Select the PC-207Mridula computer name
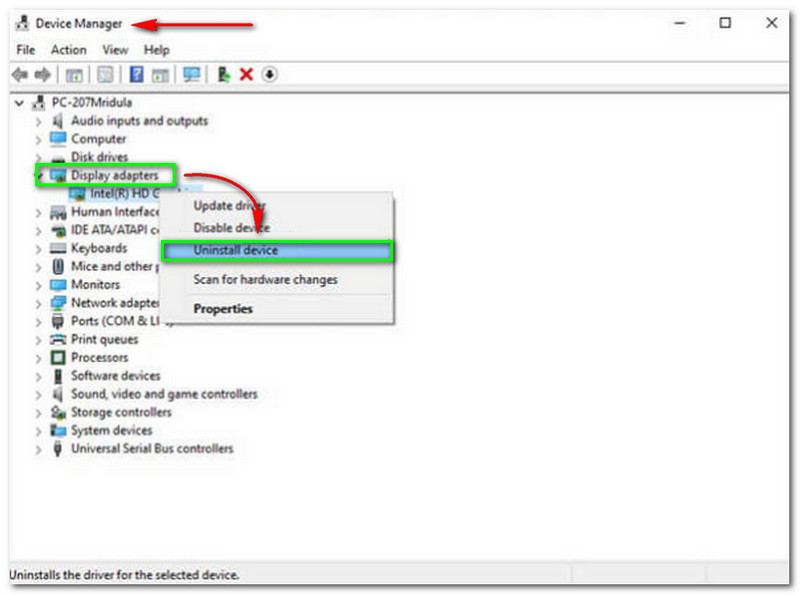This screenshot has width=800, height=595. coord(92,103)
